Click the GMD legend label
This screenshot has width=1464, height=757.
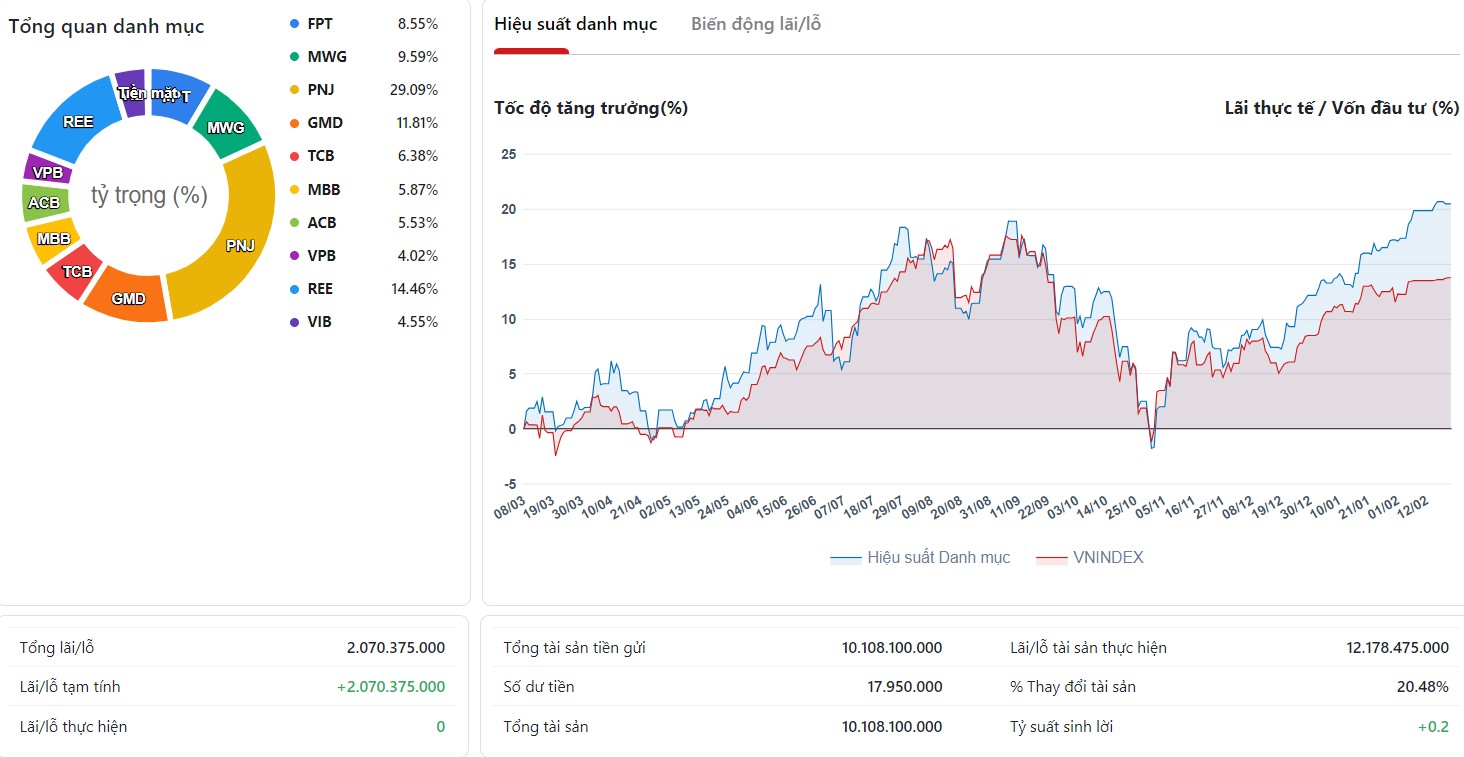(325, 123)
